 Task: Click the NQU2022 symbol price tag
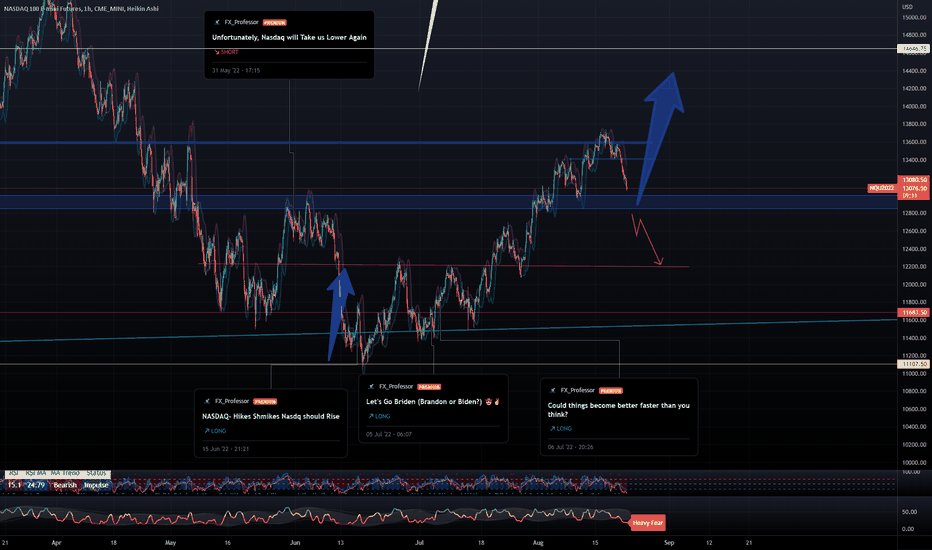[x=881, y=188]
